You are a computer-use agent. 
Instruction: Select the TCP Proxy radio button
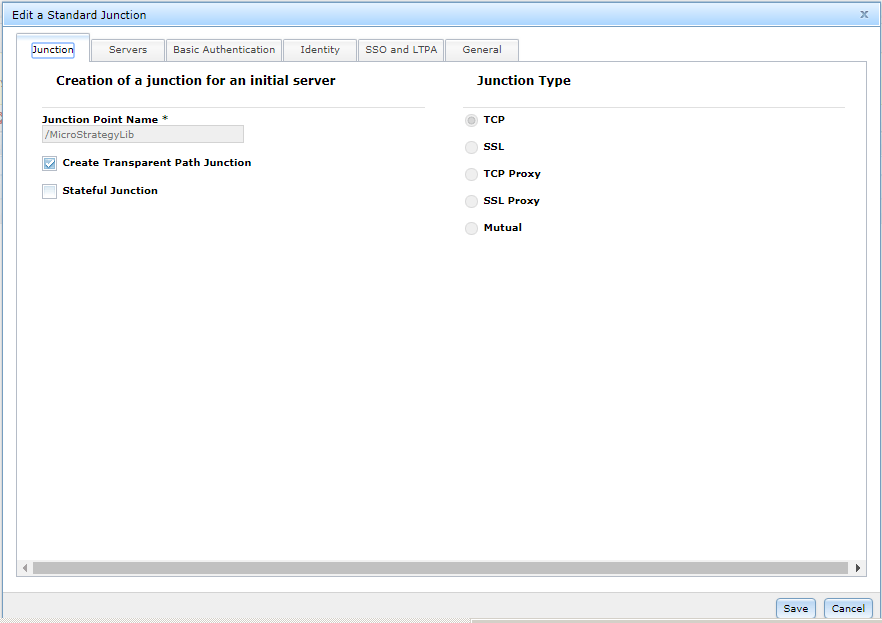[471, 174]
